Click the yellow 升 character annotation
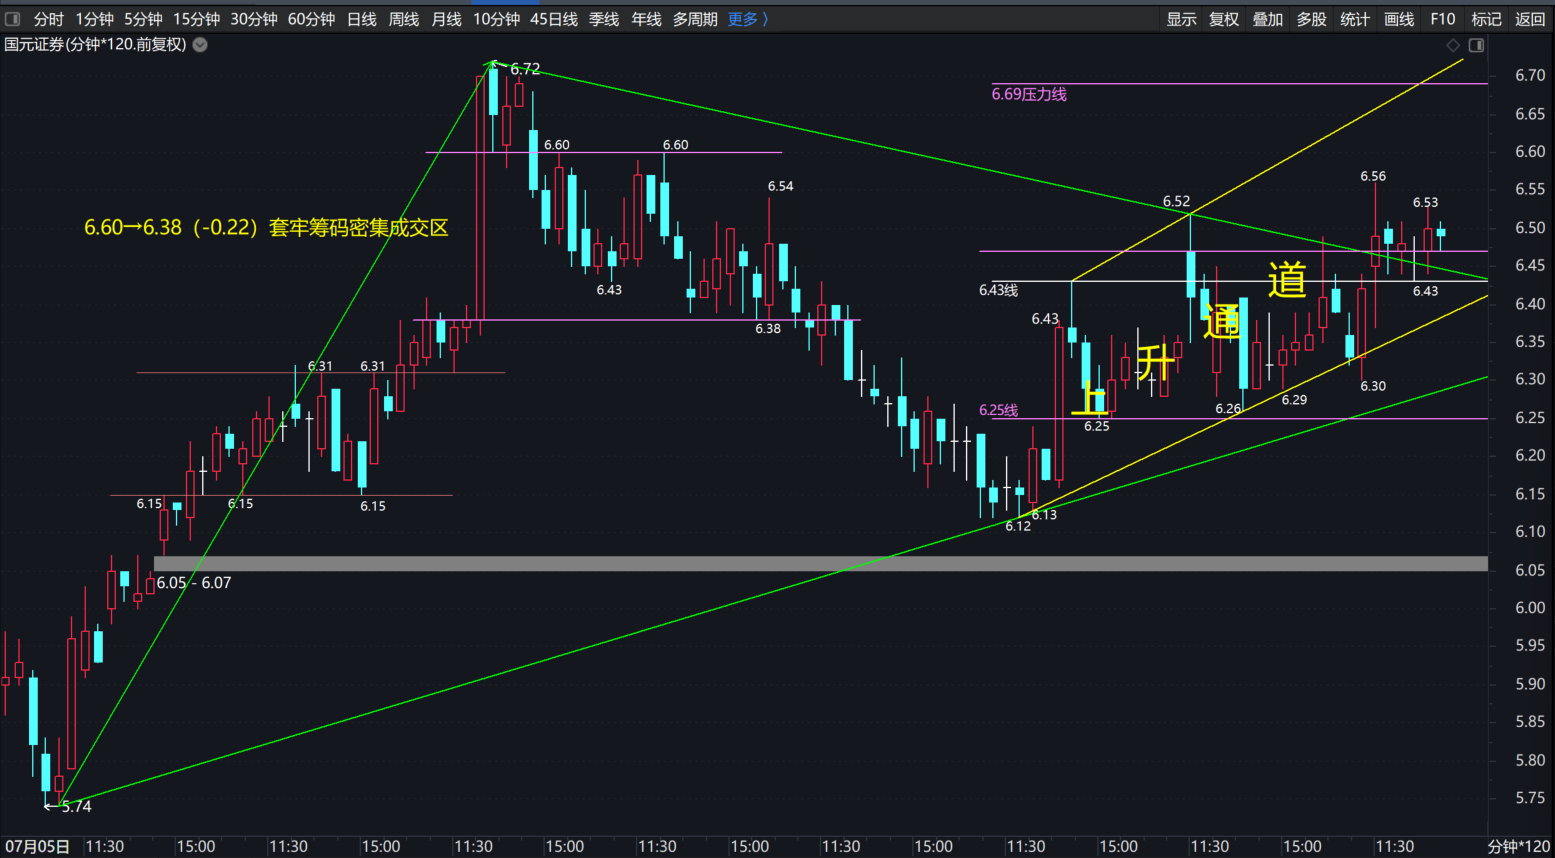The height and width of the screenshot is (858, 1555). click(x=1155, y=361)
